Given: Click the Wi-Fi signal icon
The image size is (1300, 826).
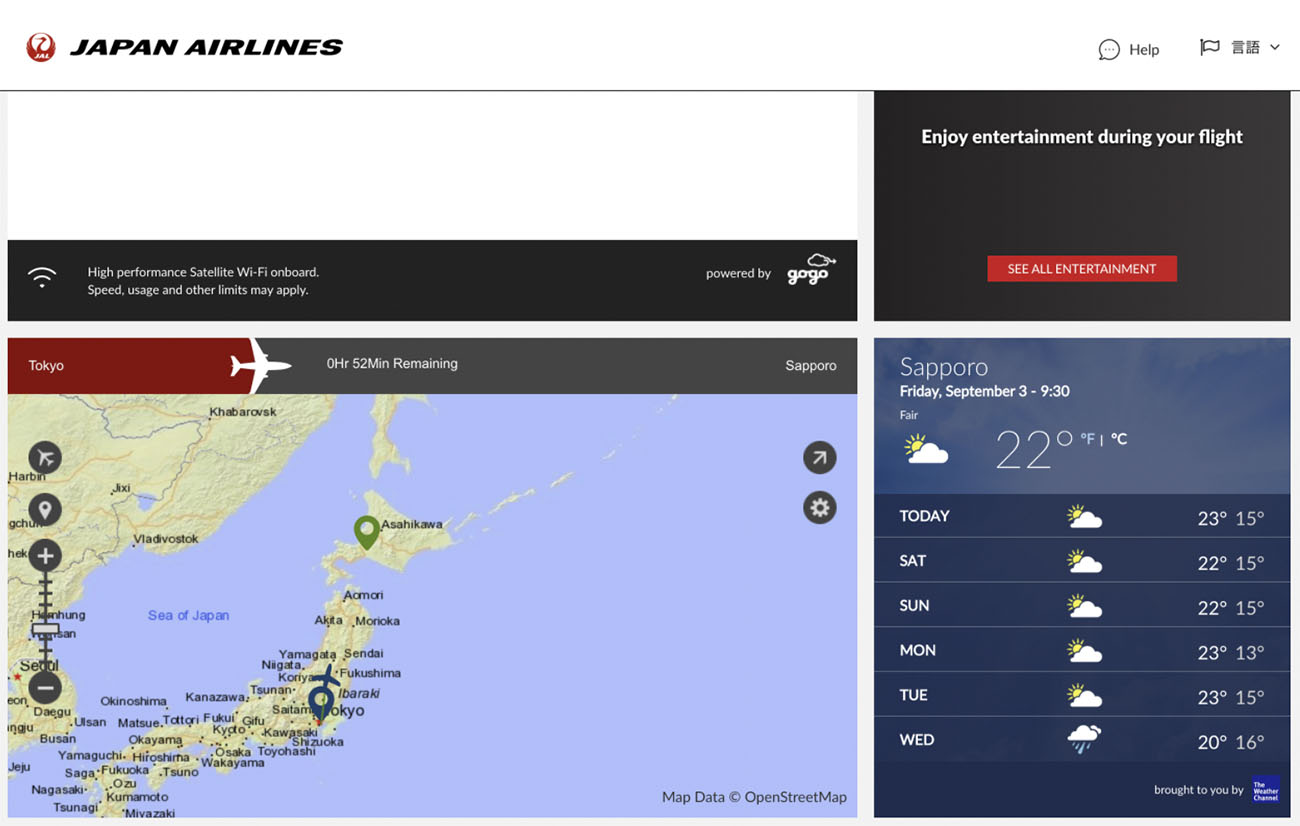Looking at the screenshot, I should (42, 277).
